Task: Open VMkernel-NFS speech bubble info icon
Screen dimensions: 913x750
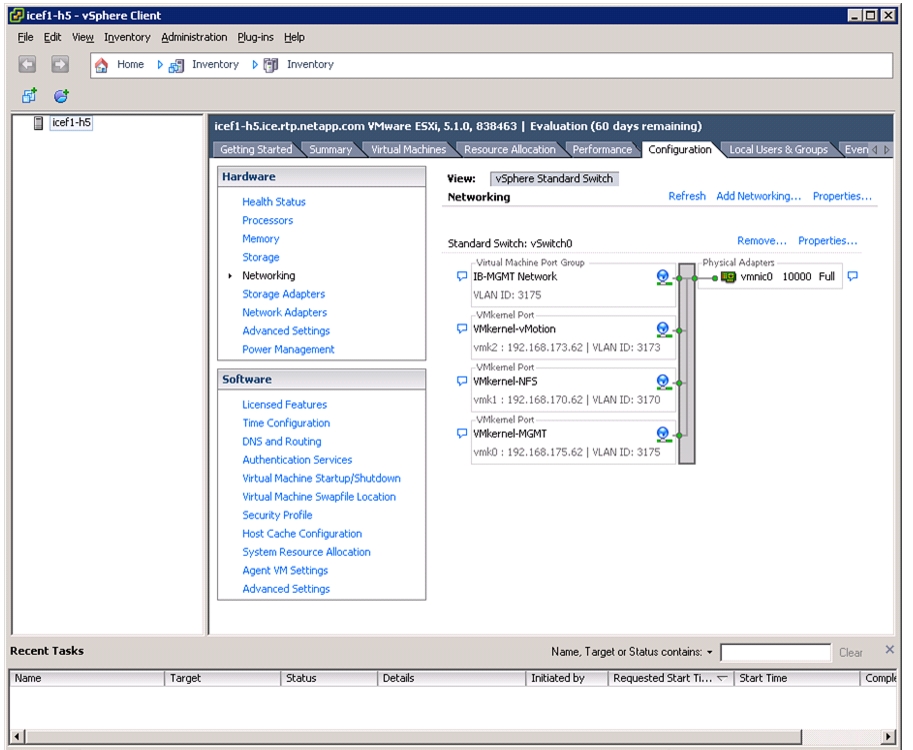Action: [462, 381]
